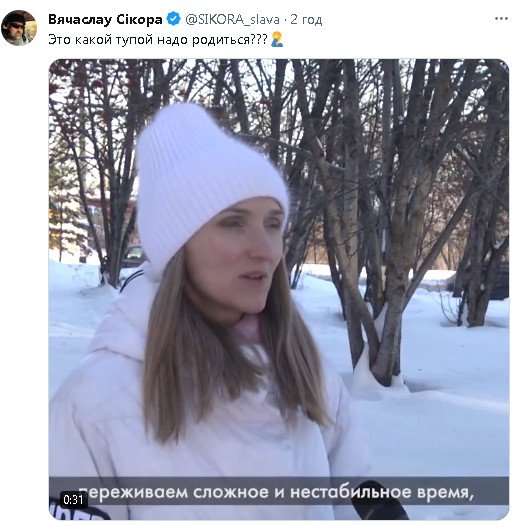Open the tweet via the '2 год' timestamp
This screenshot has width=512, height=526.
click(x=306, y=19)
